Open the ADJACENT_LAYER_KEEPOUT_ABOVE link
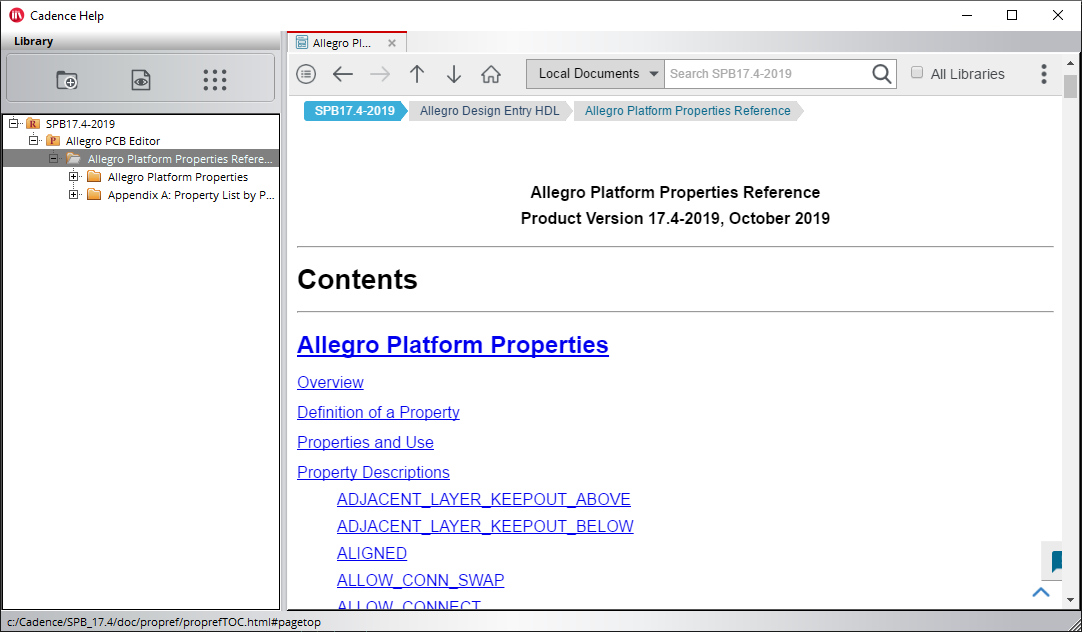Image resolution: width=1082 pixels, height=632 pixels. [x=484, y=499]
